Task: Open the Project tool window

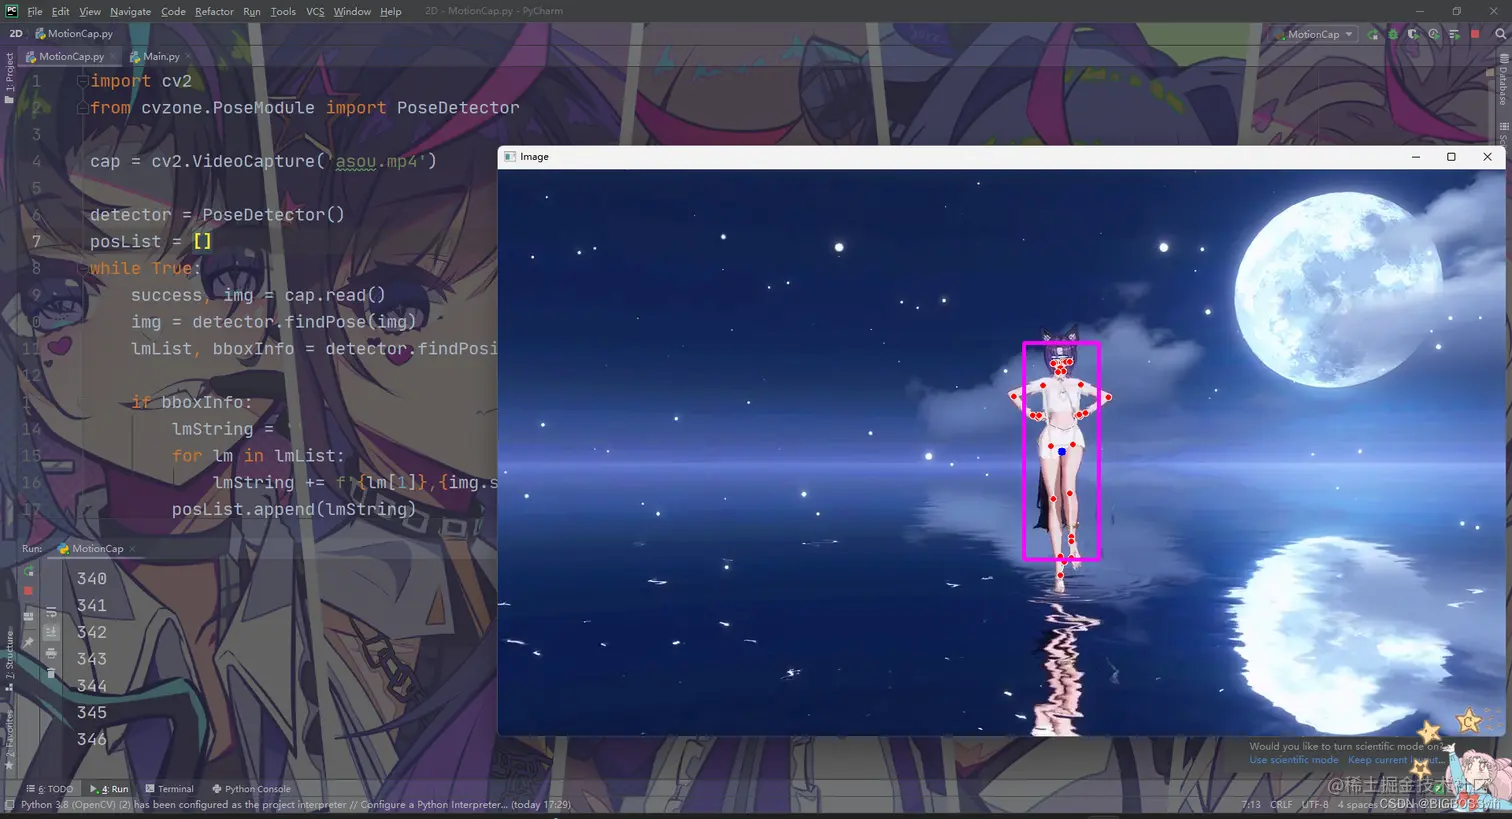Action: coord(9,77)
